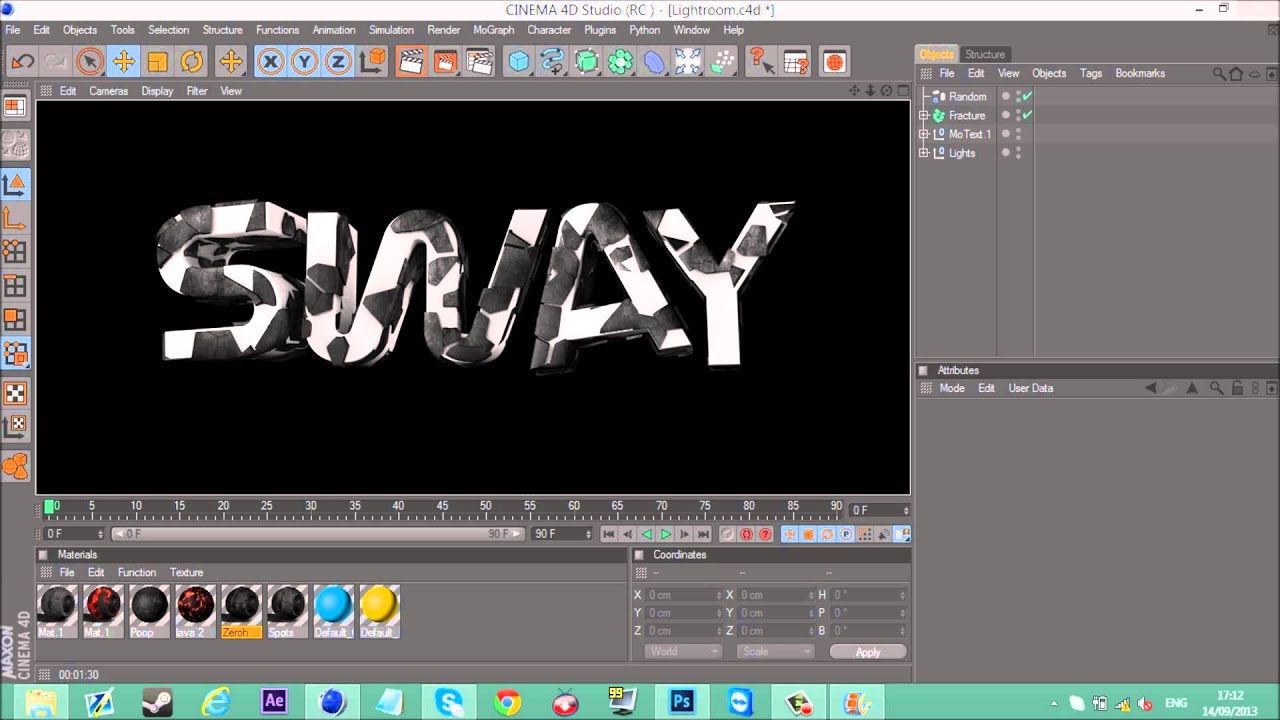Activate the Scale tool
1280x720 pixels.
pyautogui.click(x=158, y=62)
